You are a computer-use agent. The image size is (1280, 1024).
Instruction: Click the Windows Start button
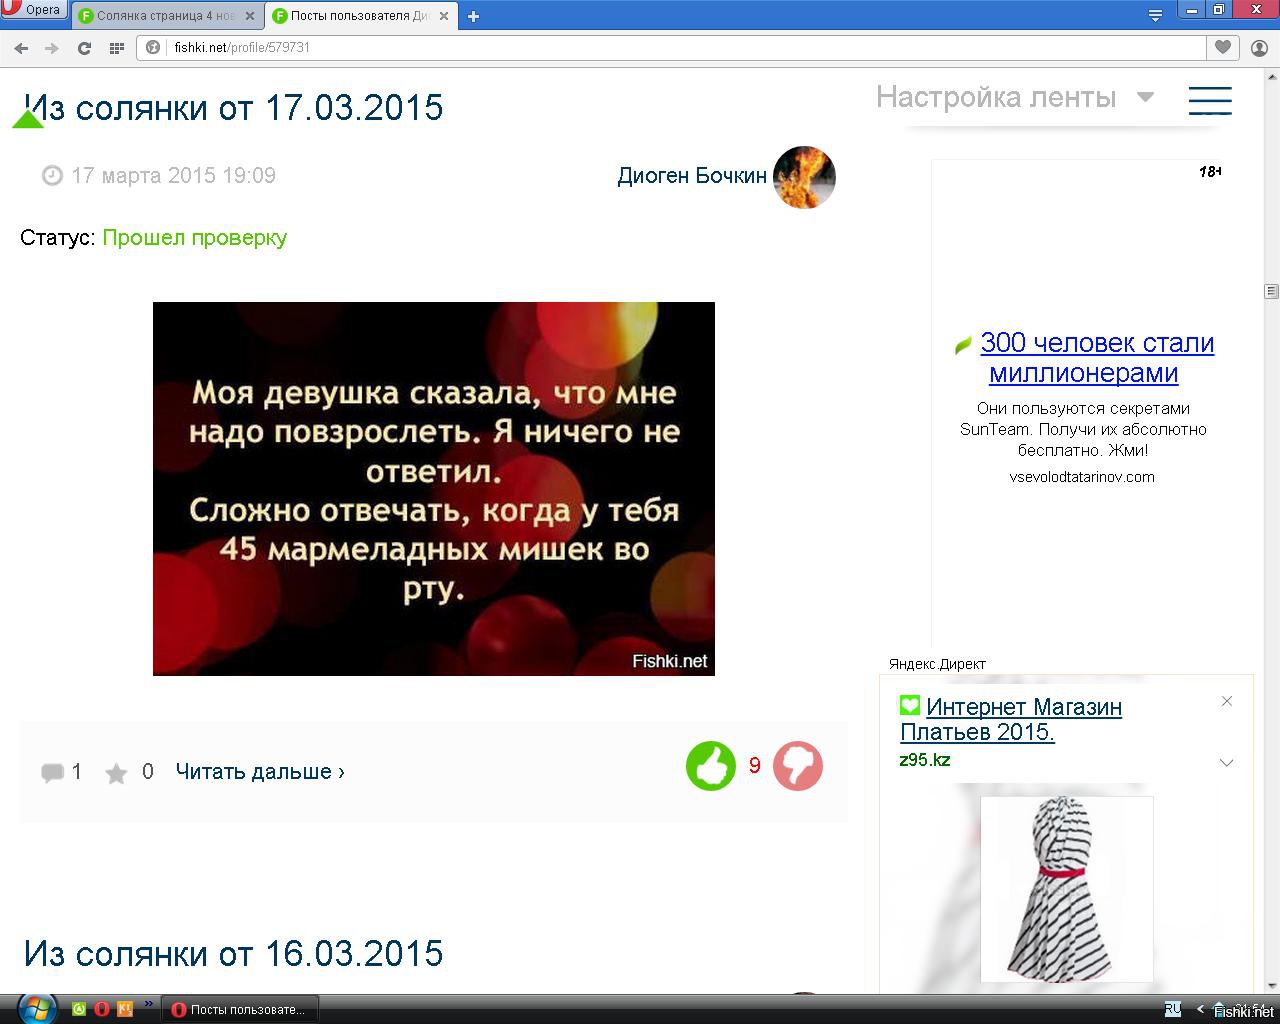(33, 1008)
